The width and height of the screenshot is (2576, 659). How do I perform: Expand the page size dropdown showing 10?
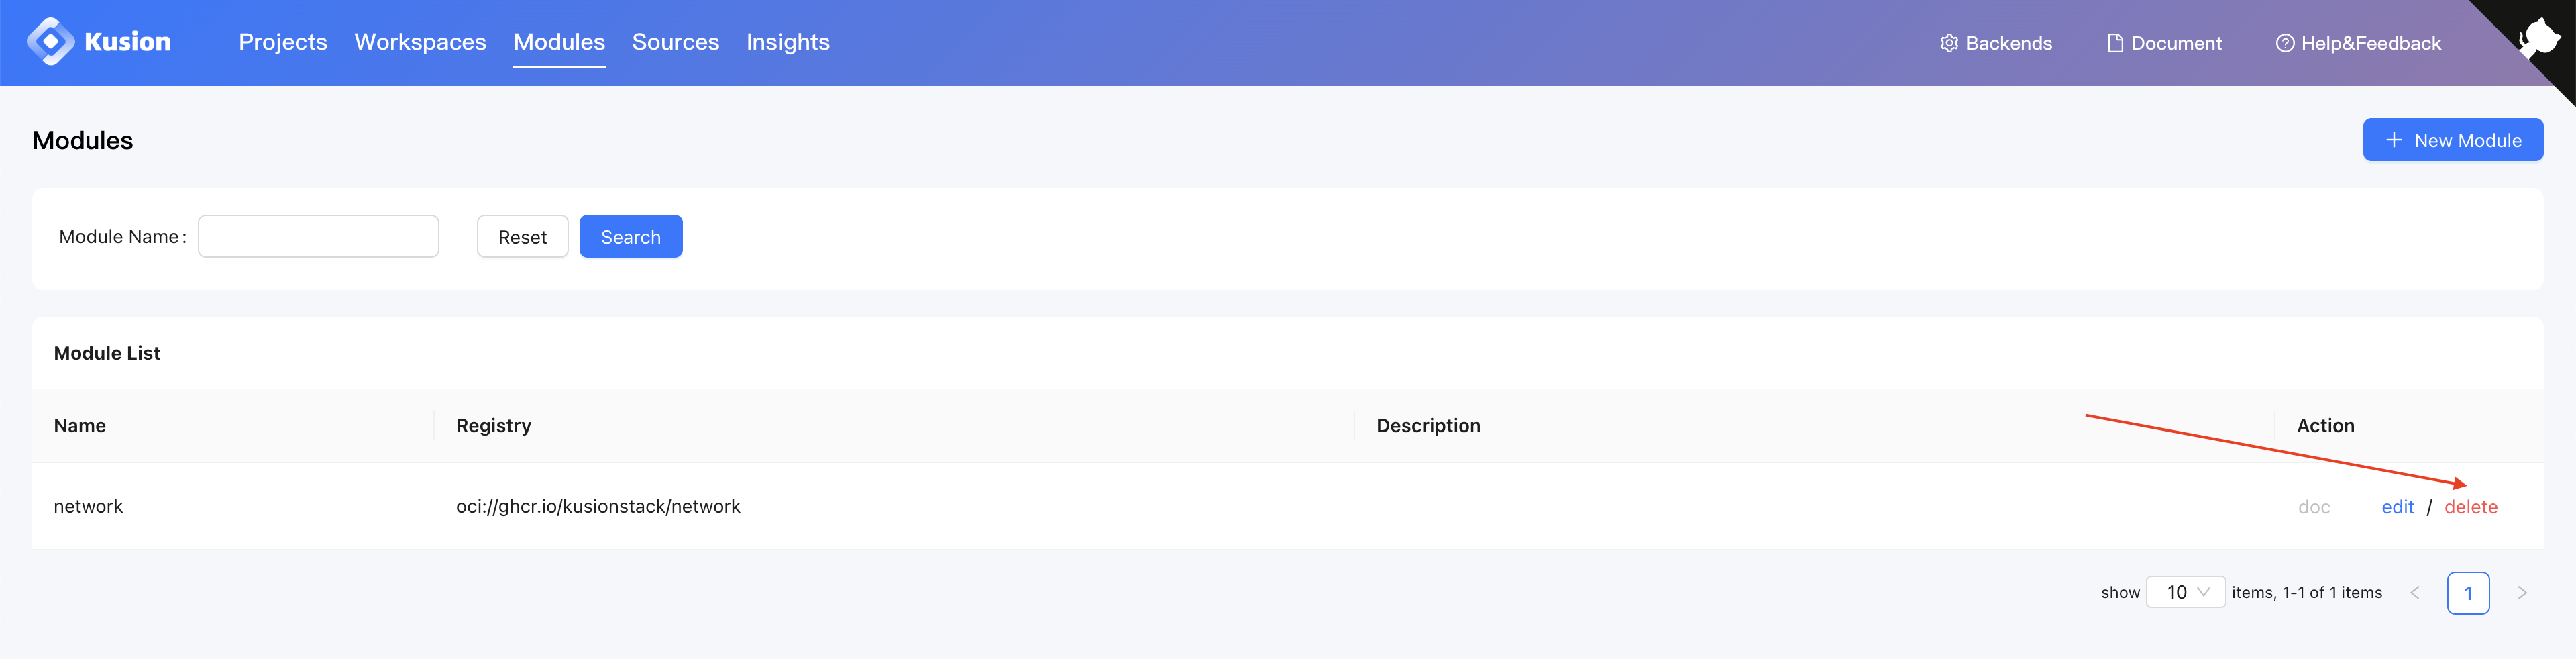[x=2185, y=592]
